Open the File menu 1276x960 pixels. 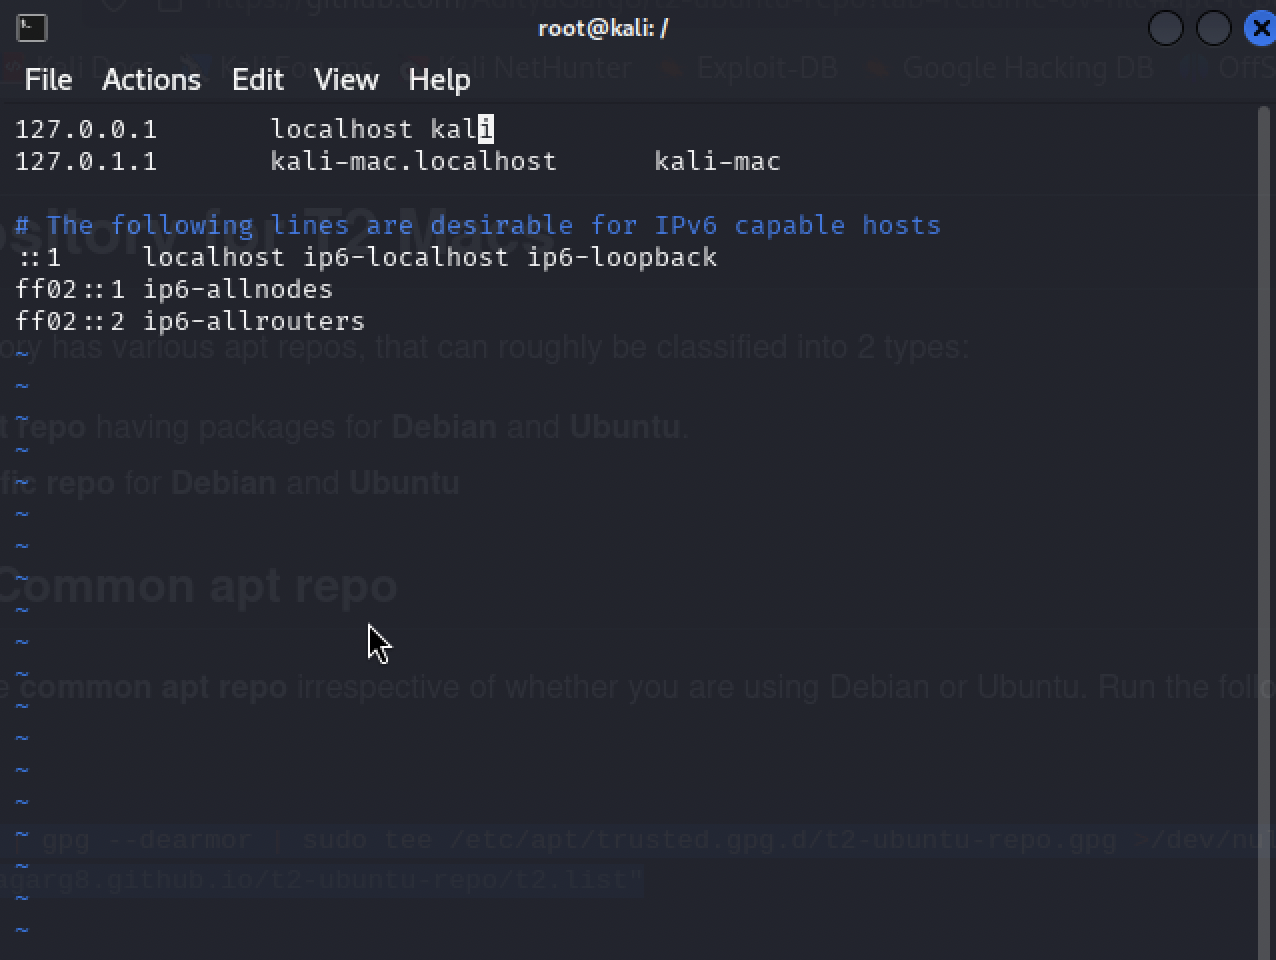pyautogui.click(x=48, y=80)
